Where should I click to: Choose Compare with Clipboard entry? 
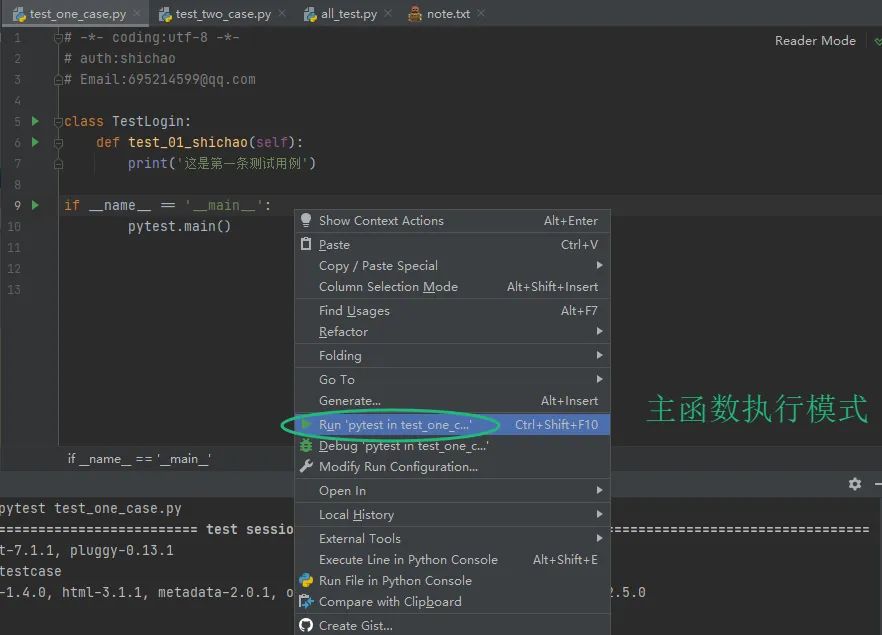pos(452,601)
